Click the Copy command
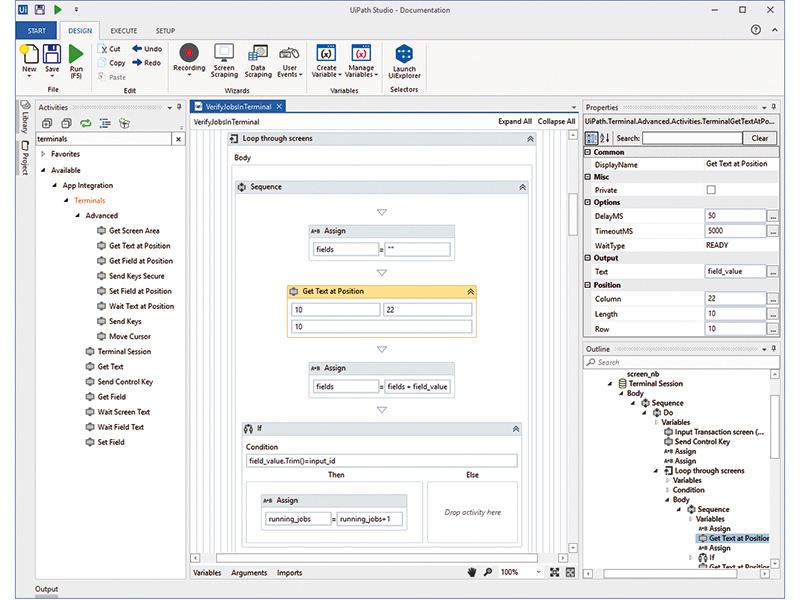 tap(112, 63)
